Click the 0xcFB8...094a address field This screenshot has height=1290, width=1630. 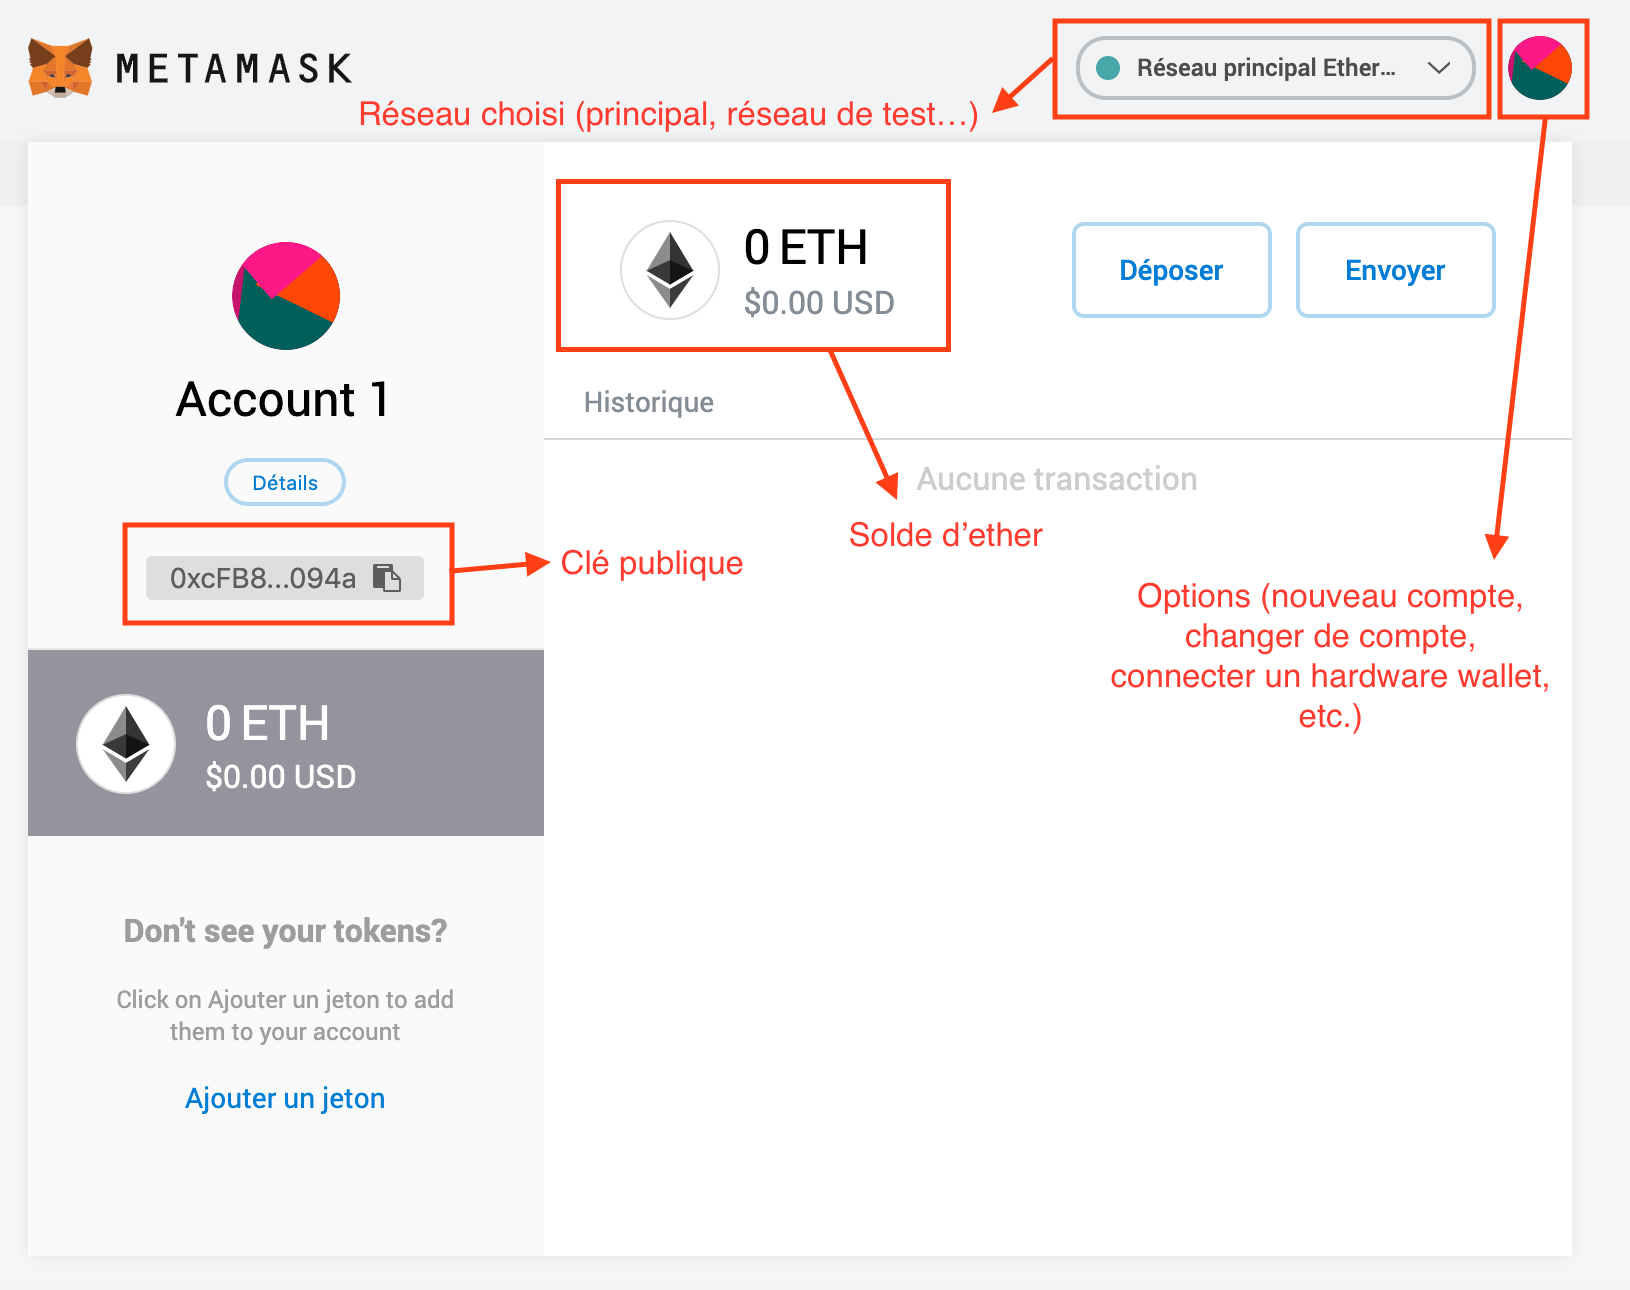285,578
